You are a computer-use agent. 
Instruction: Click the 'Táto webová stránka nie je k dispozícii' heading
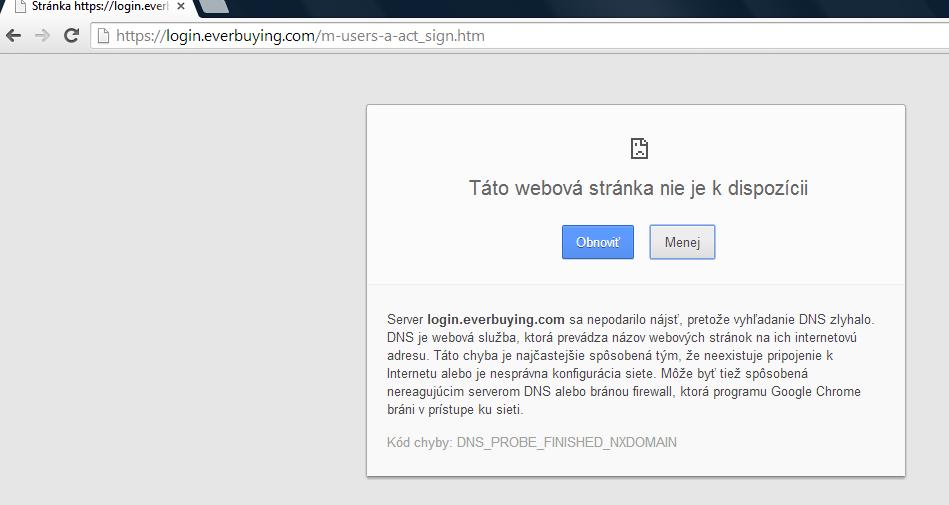[639, 188]
